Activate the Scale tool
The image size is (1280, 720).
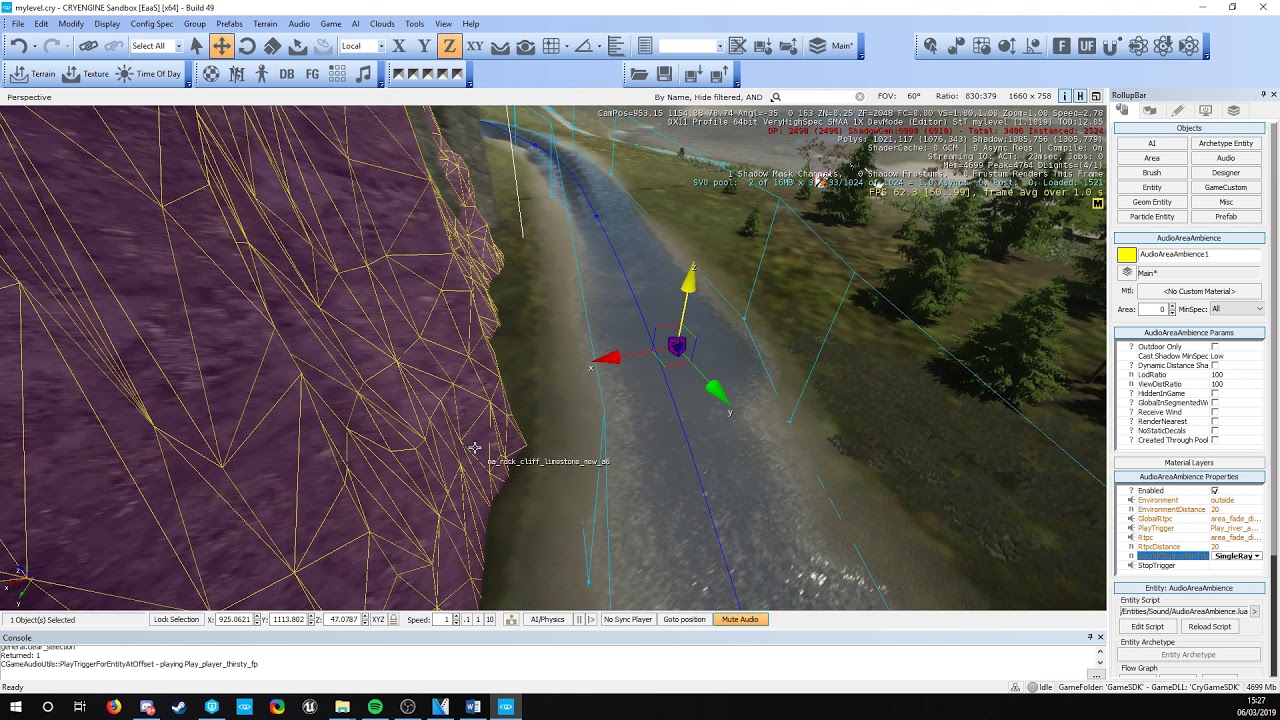272,45
